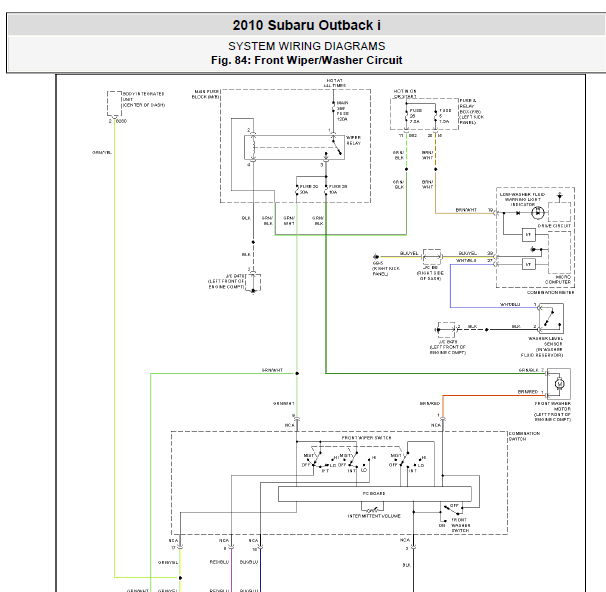Click the BRN/WHT label near pin 19
The image size is (606, 592).
[x=466, y=210]
